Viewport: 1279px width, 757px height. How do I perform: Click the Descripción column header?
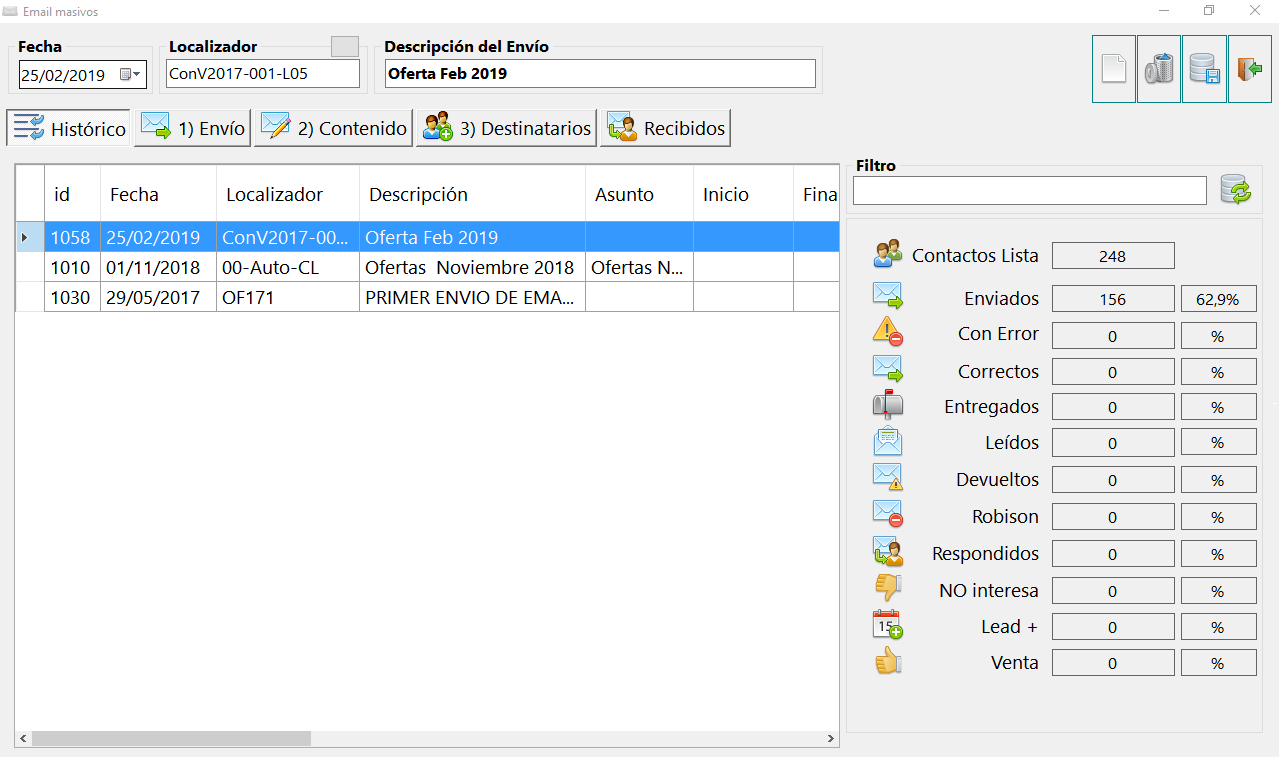(x=472, y=194)
